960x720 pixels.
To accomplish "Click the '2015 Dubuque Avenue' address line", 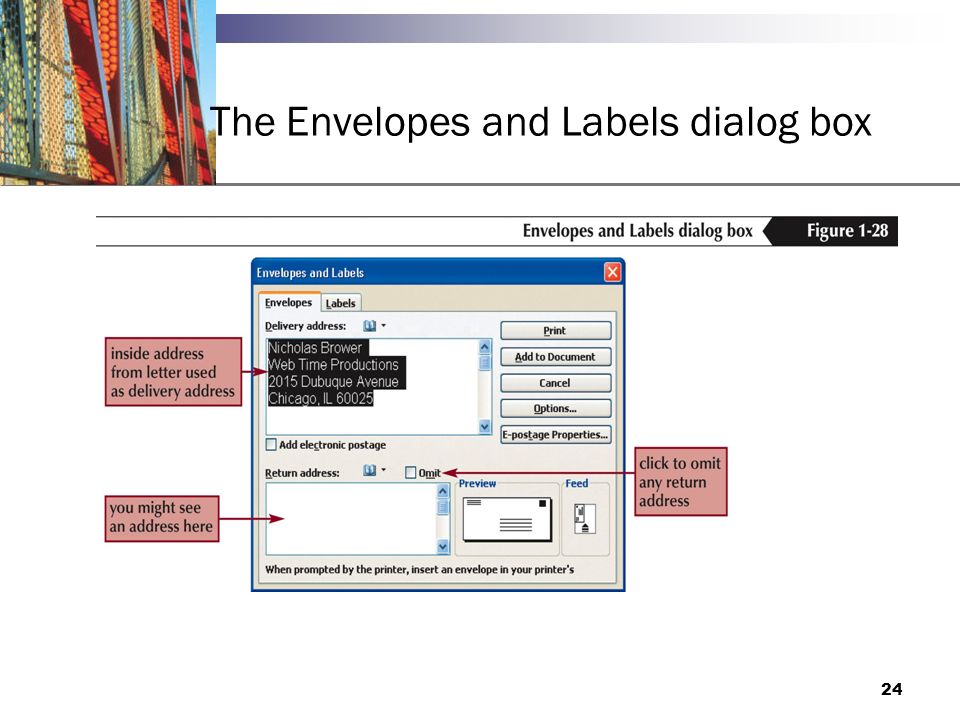I will coord(334,381).
